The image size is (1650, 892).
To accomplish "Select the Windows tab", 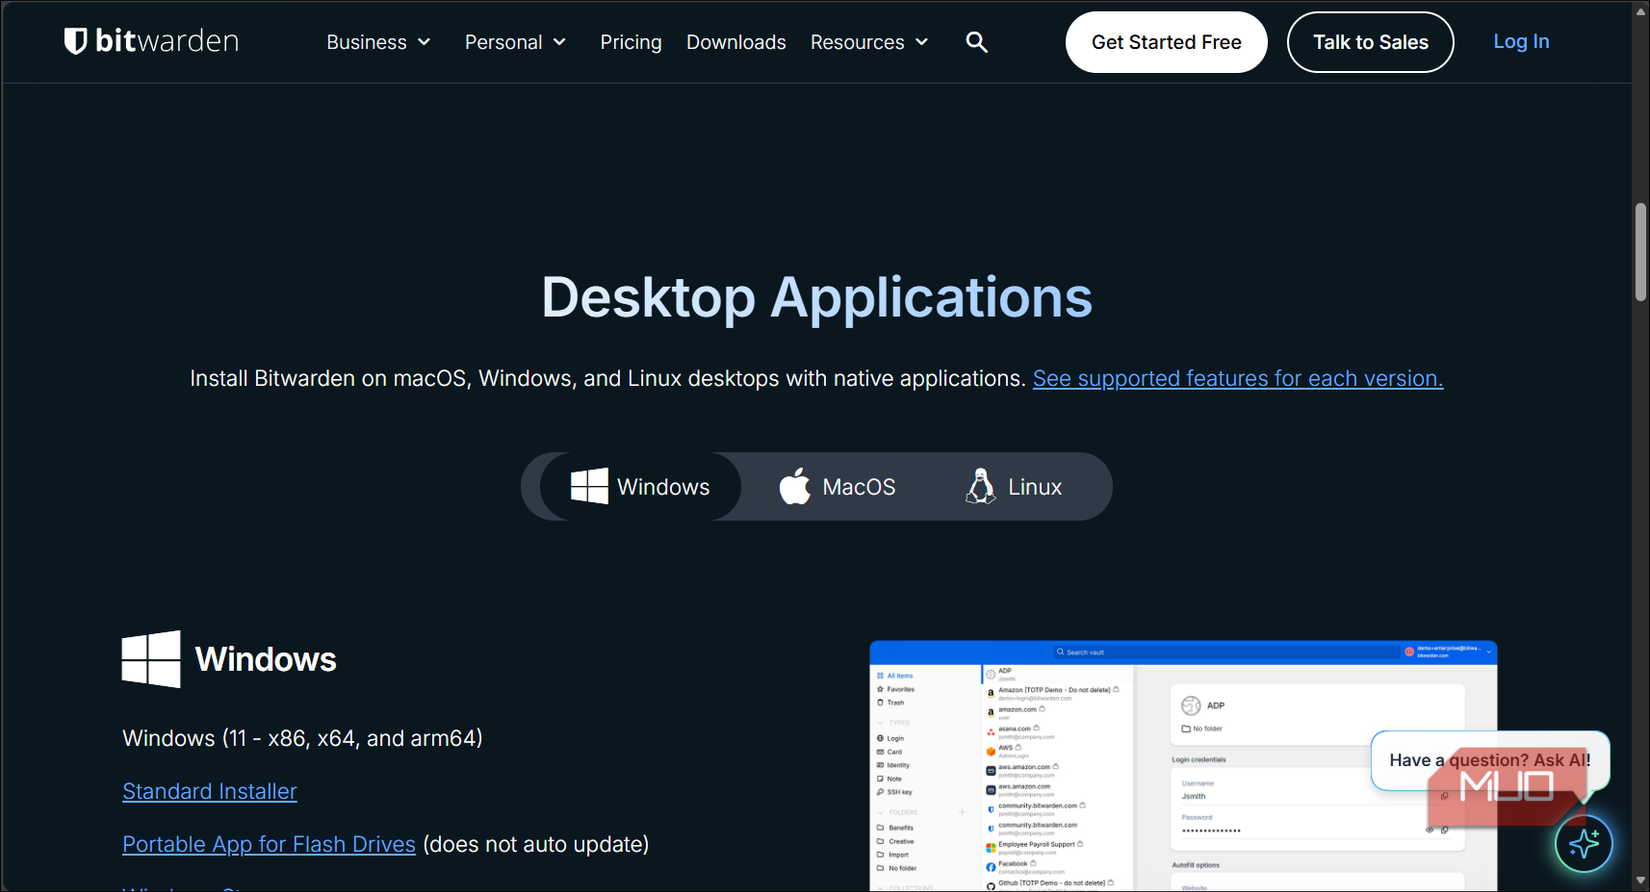I will tap(641, 487).
